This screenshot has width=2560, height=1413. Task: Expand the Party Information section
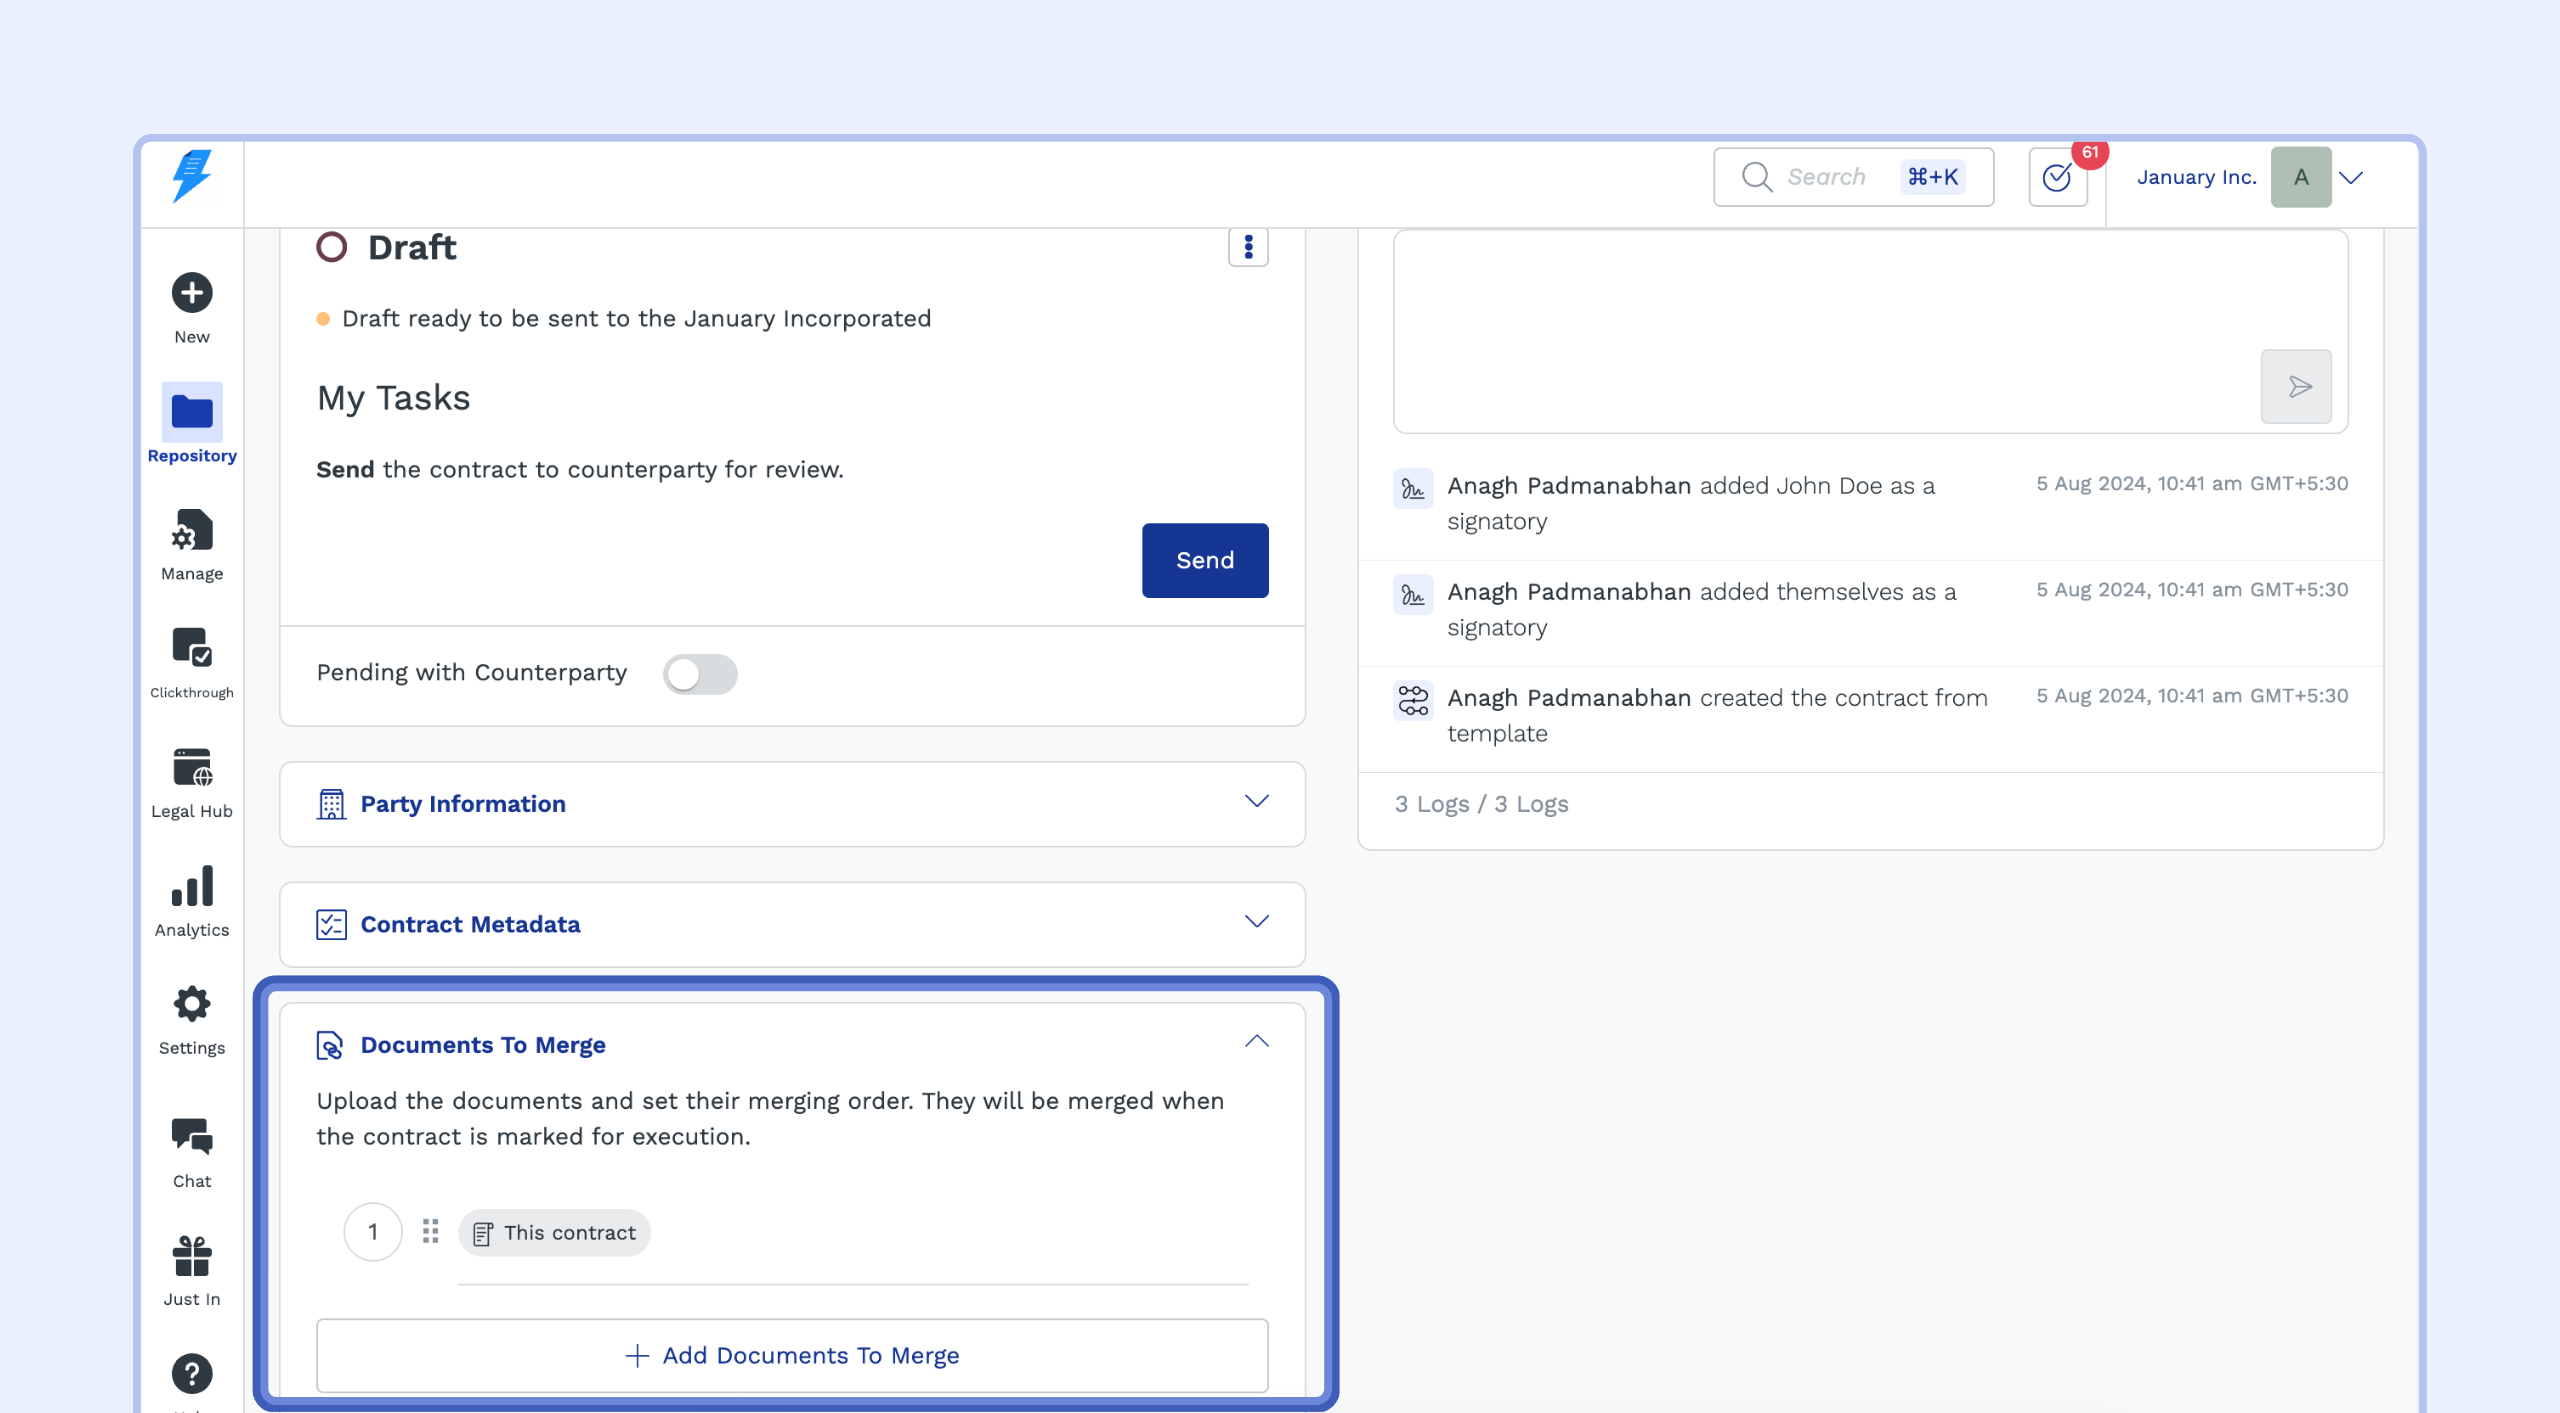(x=1256, y=802)
